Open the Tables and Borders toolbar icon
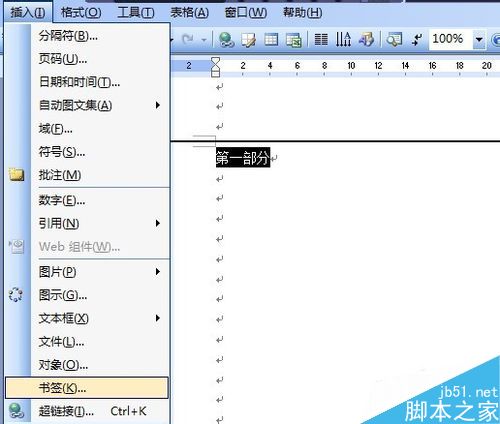 pyautogui.click(x=249, y=40)
